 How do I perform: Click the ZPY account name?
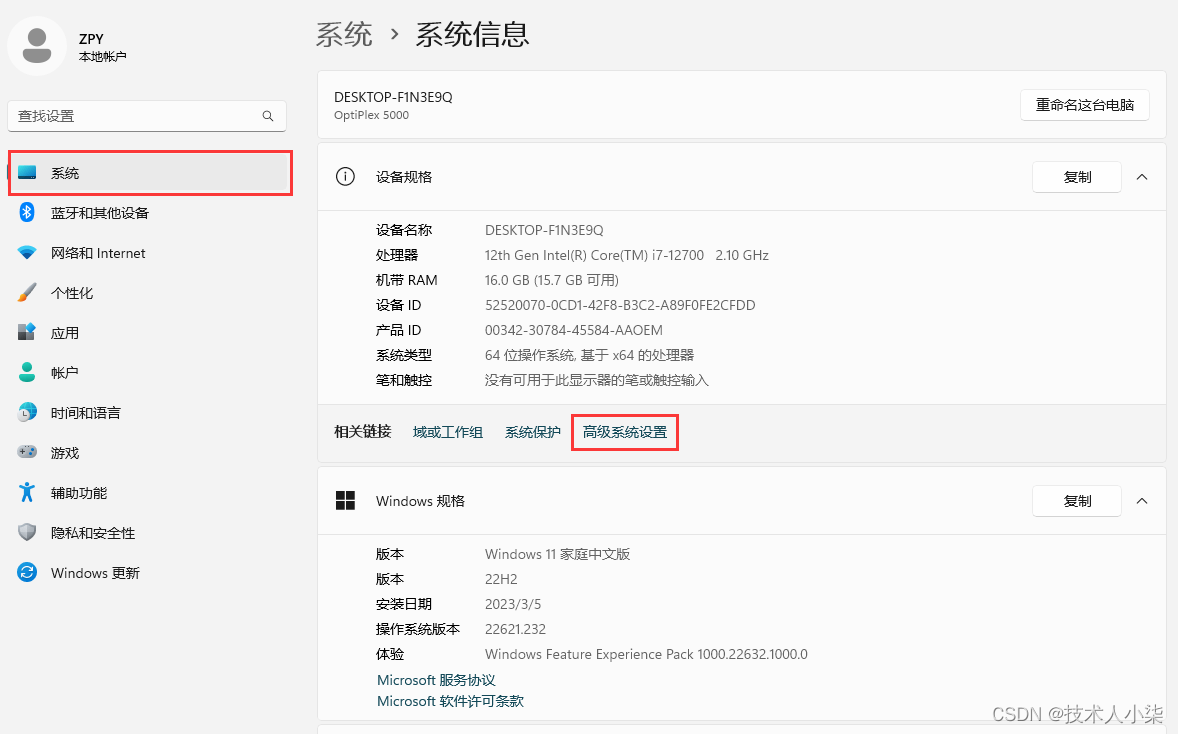tap(91, 39)
